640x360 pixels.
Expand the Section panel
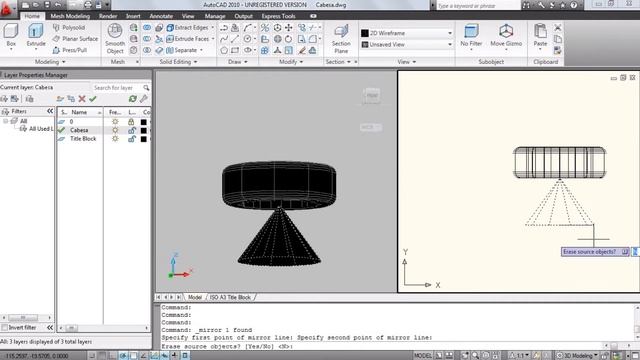pyautogui.click(x=338, y=62)
